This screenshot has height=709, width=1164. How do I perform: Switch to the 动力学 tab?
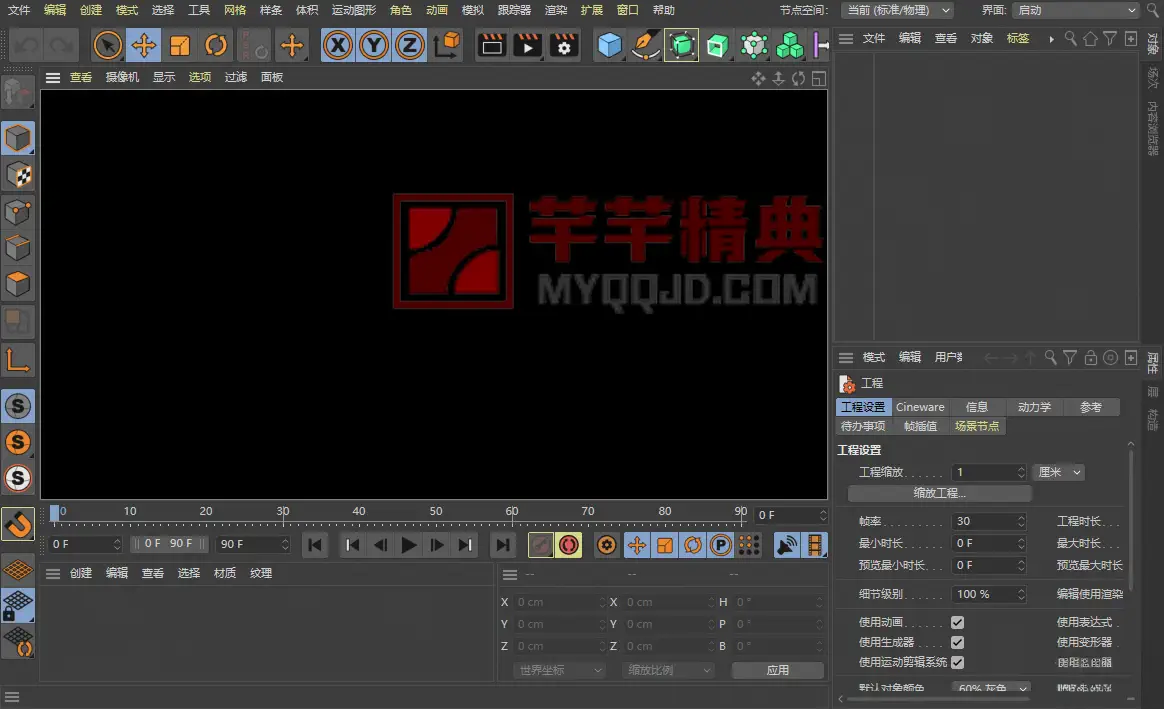[1034, 407]
